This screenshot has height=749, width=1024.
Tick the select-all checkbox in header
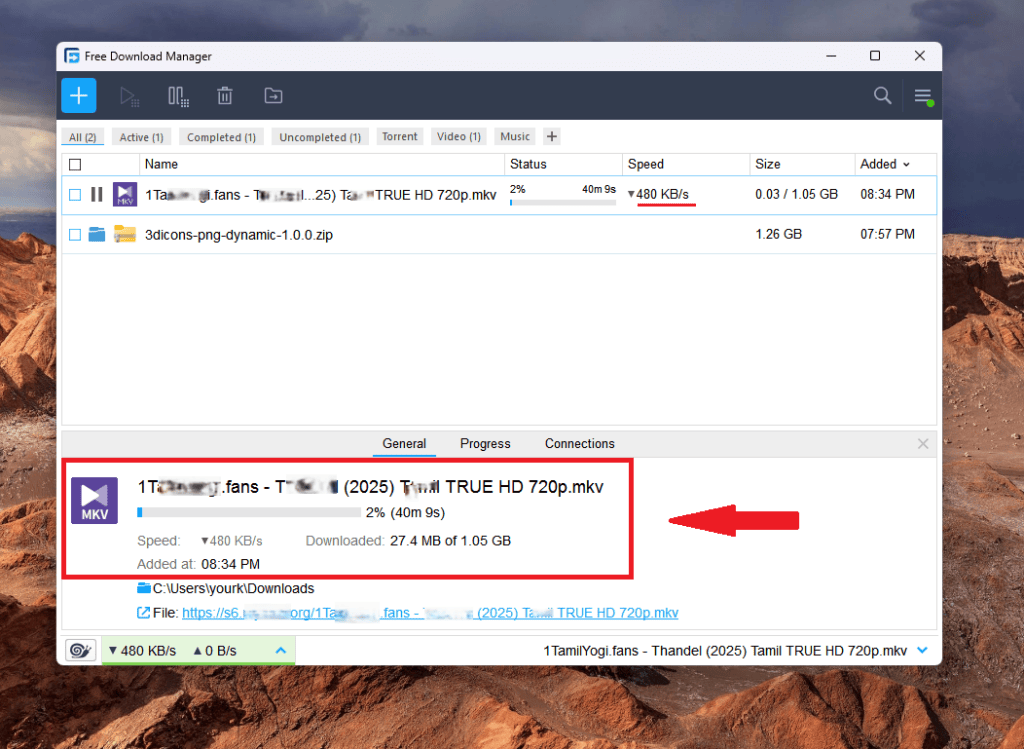pyautogui.click(x=75, y=165)
